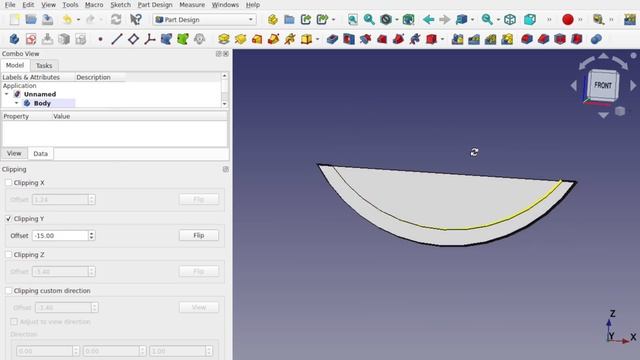The image size is (640, 360).
Task: Select the Chamfer tool
Action: (543, 39)
